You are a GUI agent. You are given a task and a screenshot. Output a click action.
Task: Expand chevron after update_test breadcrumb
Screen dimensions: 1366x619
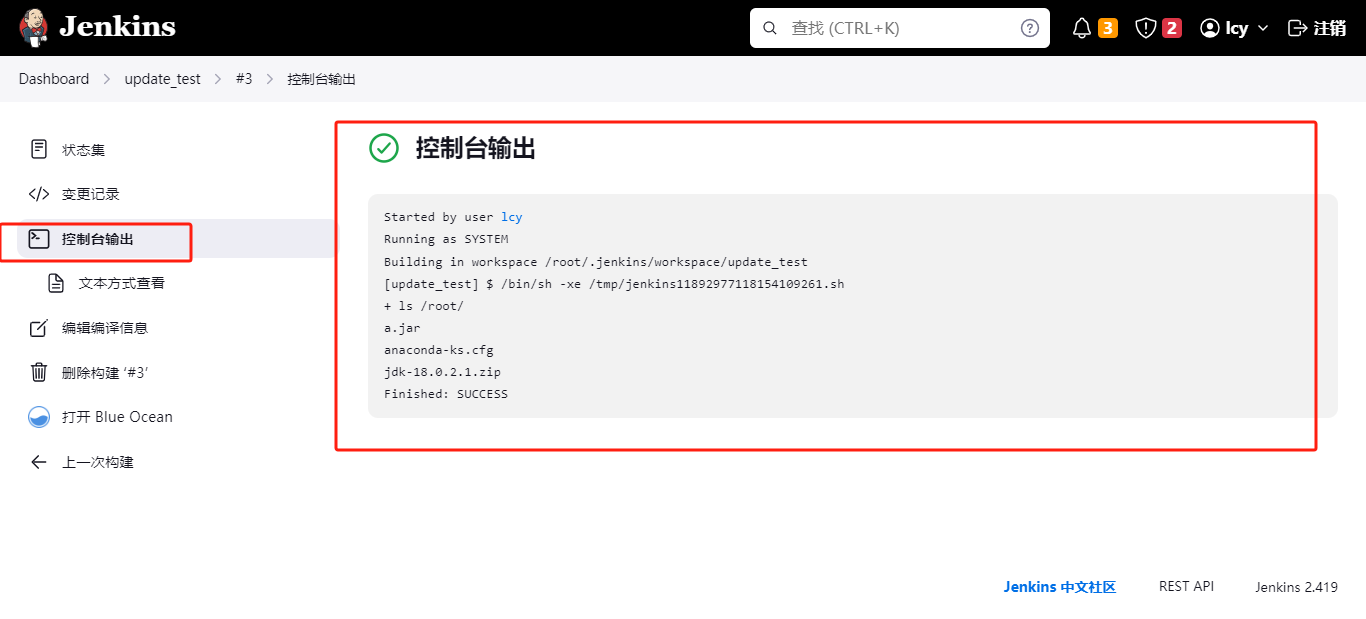(218, 79)
